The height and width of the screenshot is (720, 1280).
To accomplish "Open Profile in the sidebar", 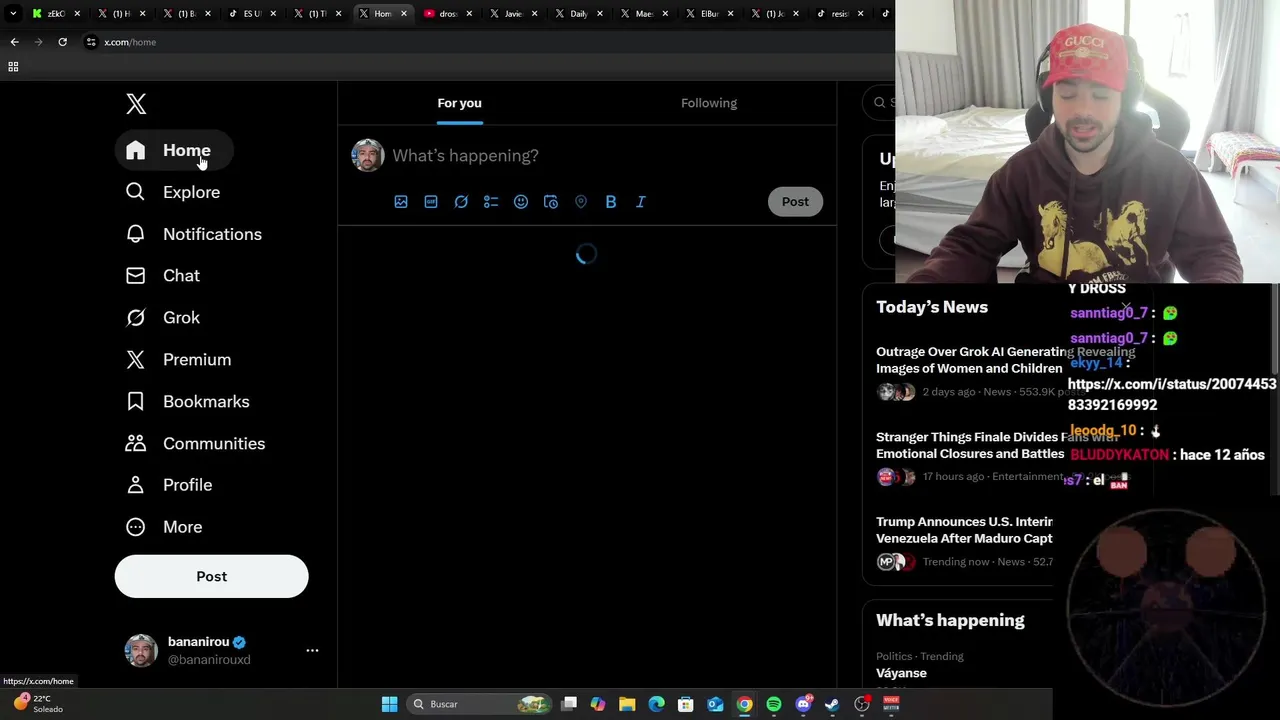I will pyautogui.click(x=169, y=485).
